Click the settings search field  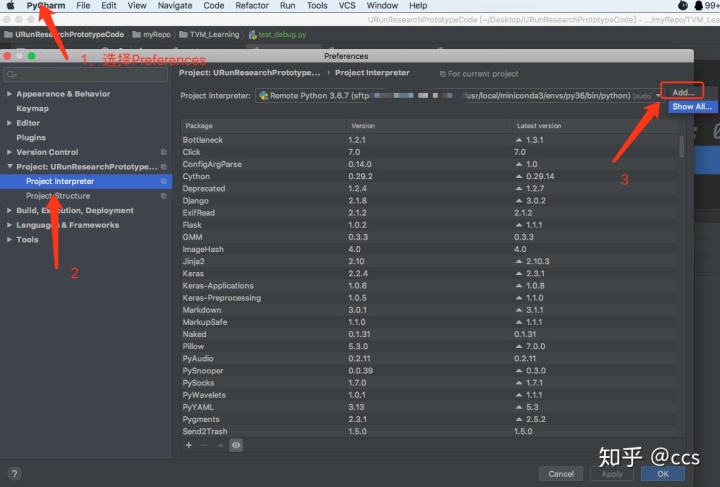(x=86, y=74)
